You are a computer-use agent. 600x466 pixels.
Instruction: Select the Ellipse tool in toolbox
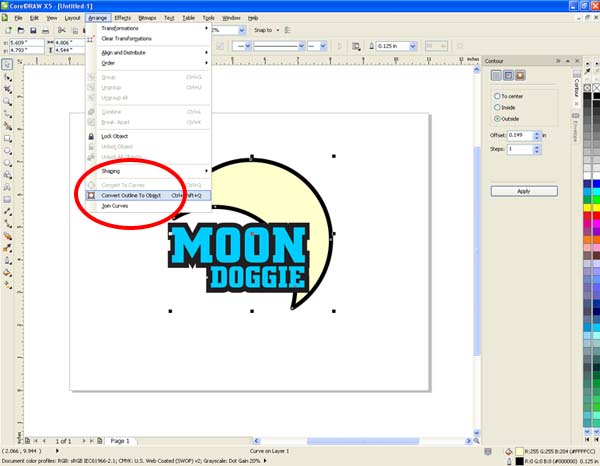click(7, 151)
